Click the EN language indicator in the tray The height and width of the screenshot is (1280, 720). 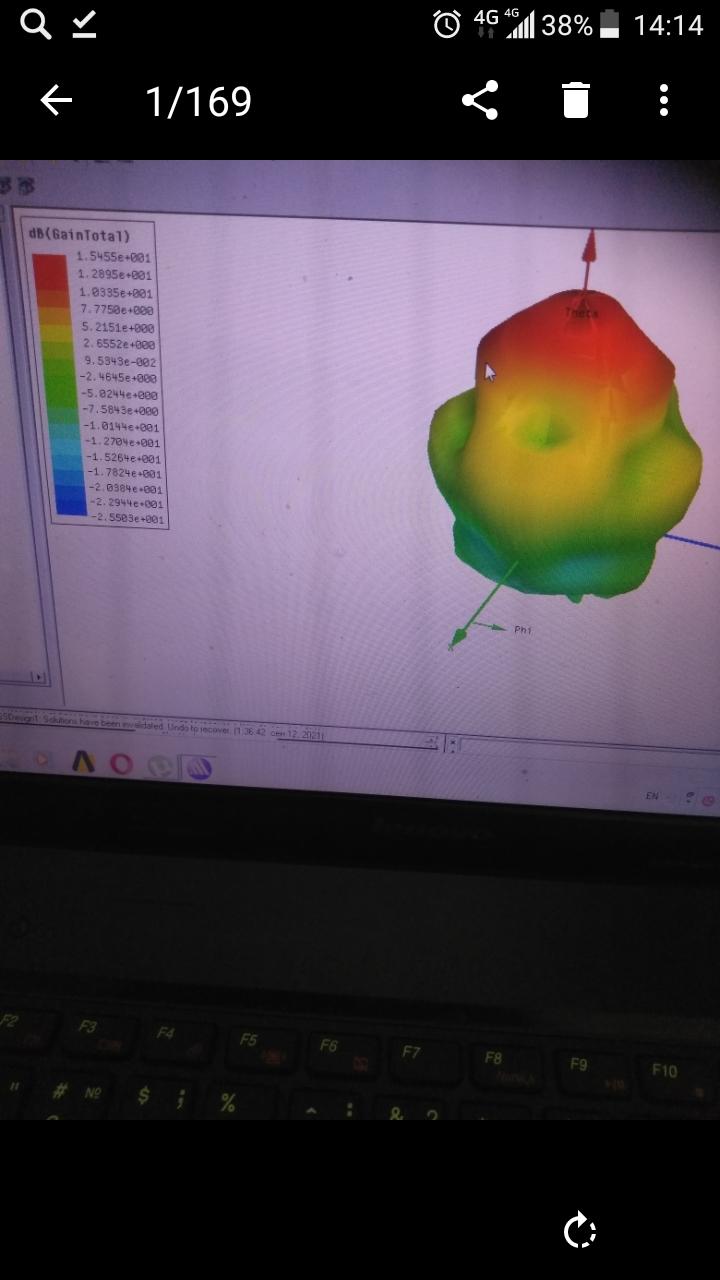point(652,796)
